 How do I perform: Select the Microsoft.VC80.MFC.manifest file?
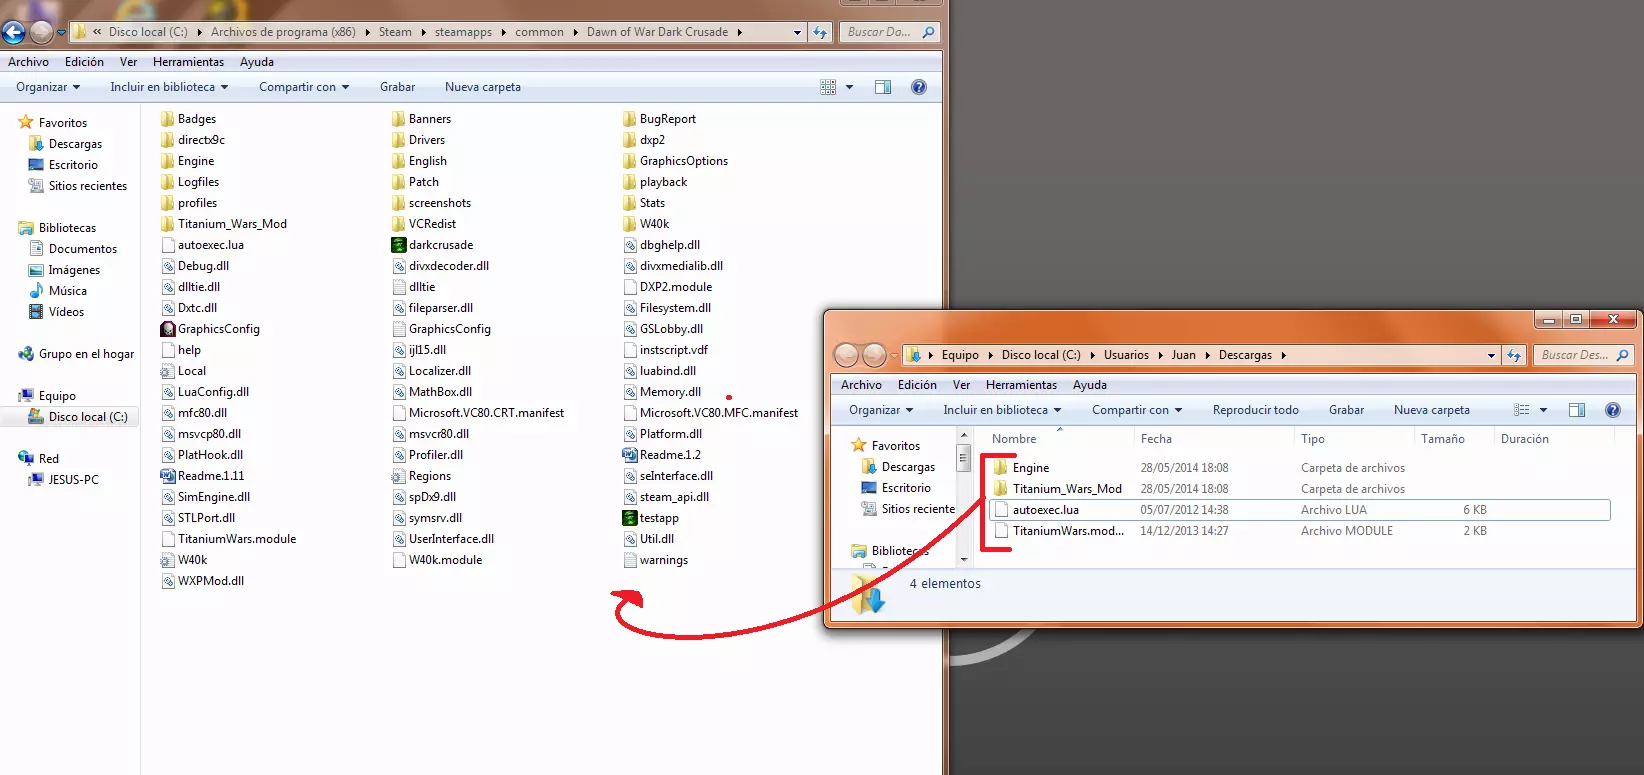tap(710, 413)
